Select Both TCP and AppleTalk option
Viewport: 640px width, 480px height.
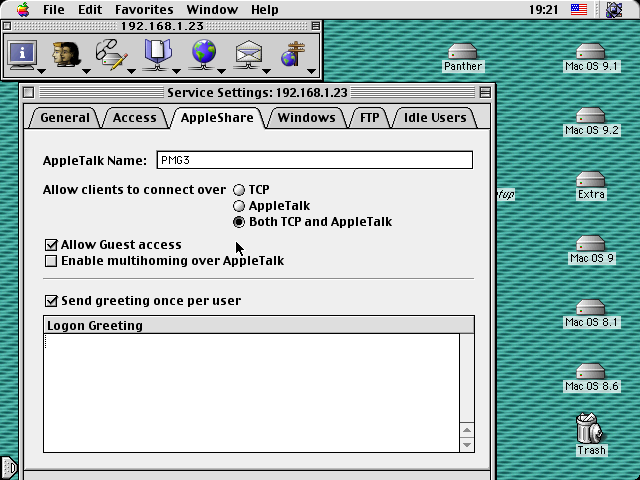[239, 222]
